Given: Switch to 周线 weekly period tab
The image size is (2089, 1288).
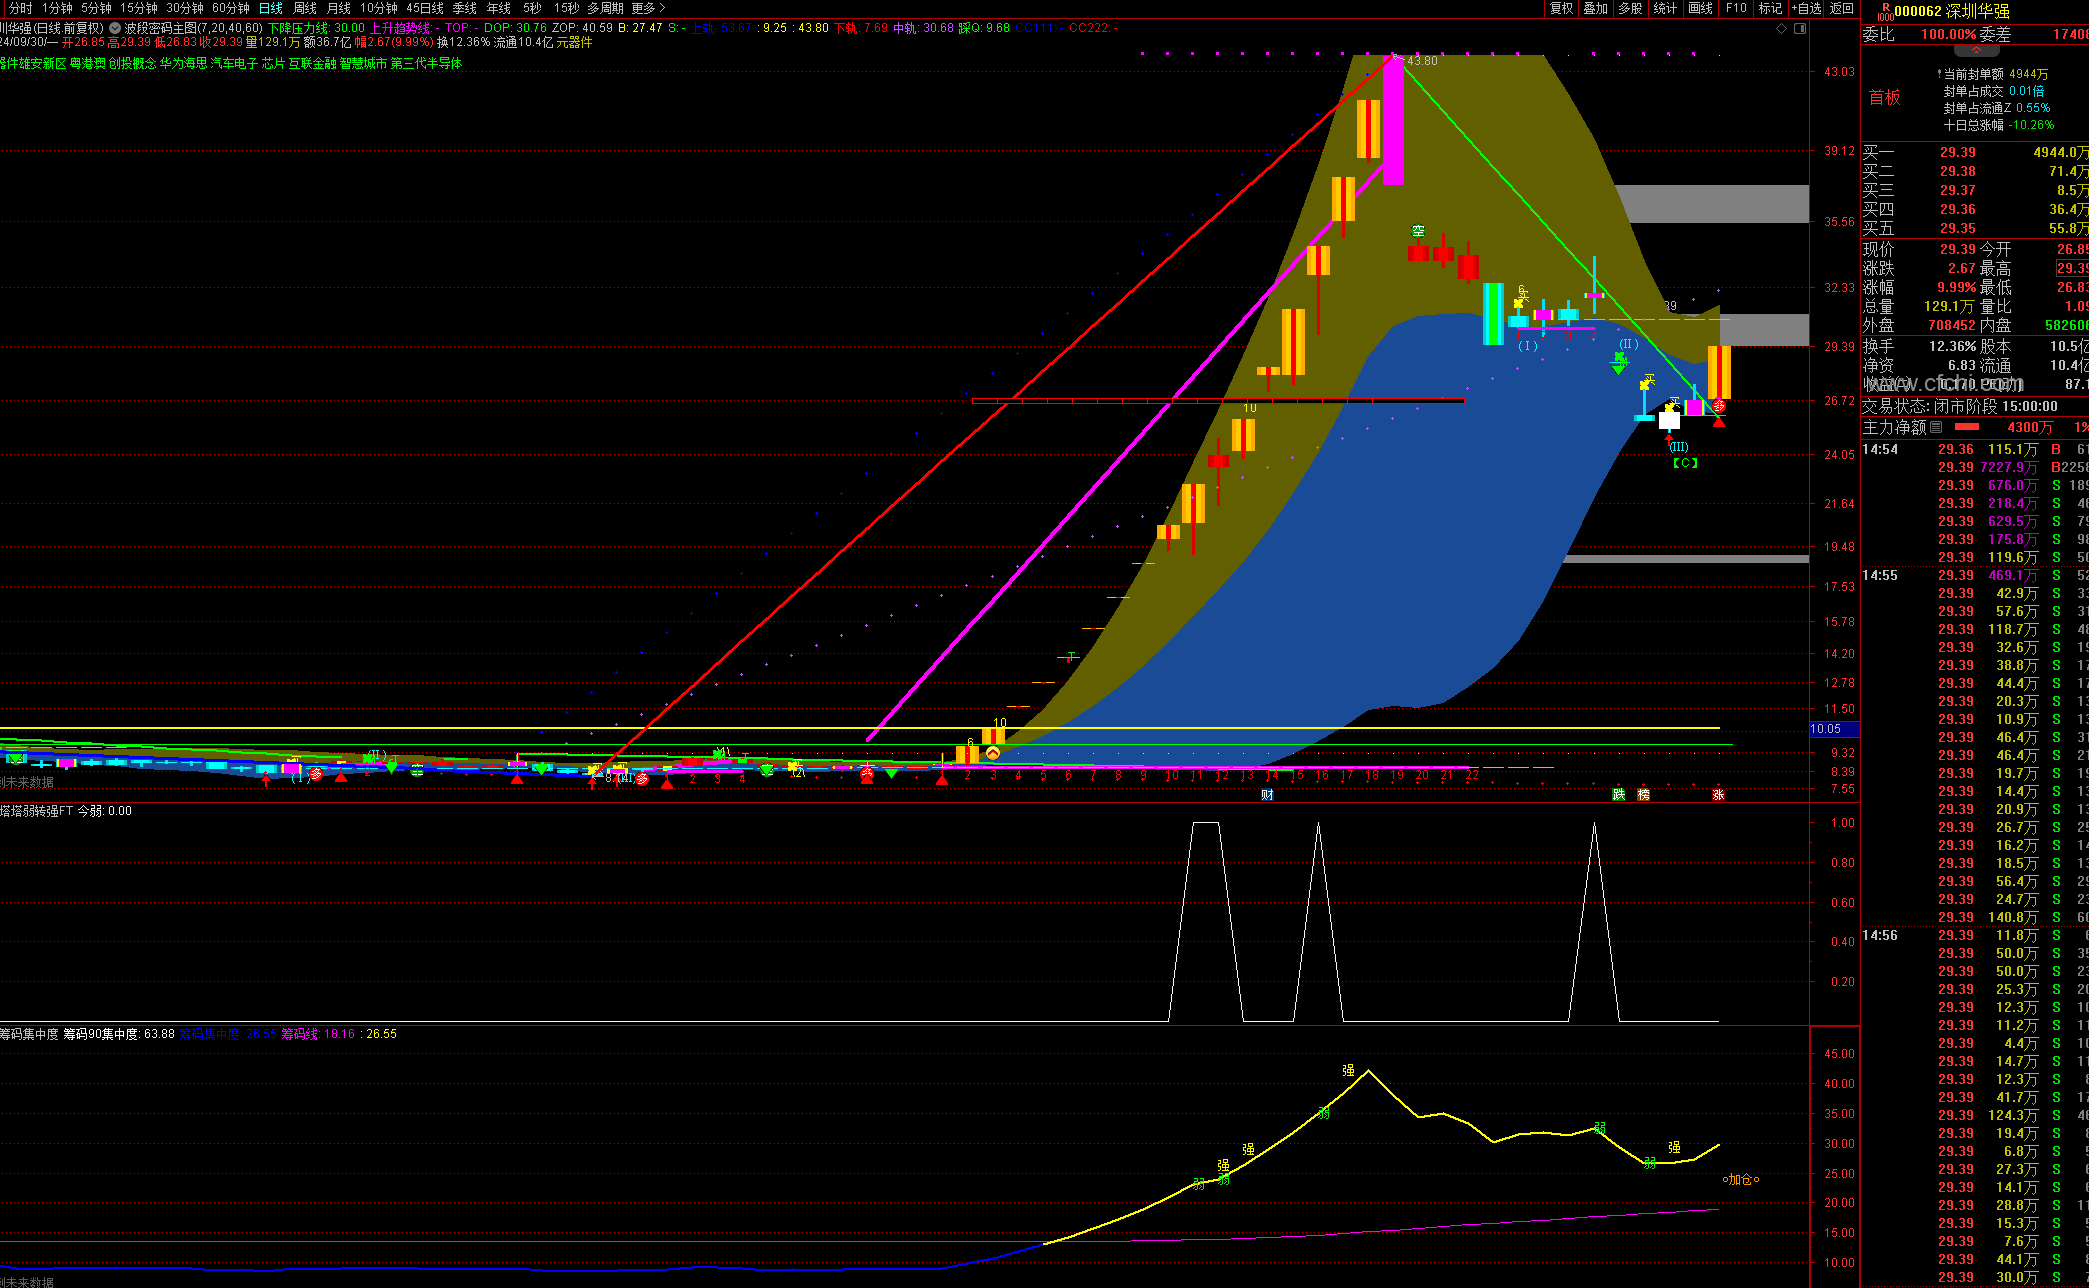Looking at the screenshot, I should pos(305,8).
